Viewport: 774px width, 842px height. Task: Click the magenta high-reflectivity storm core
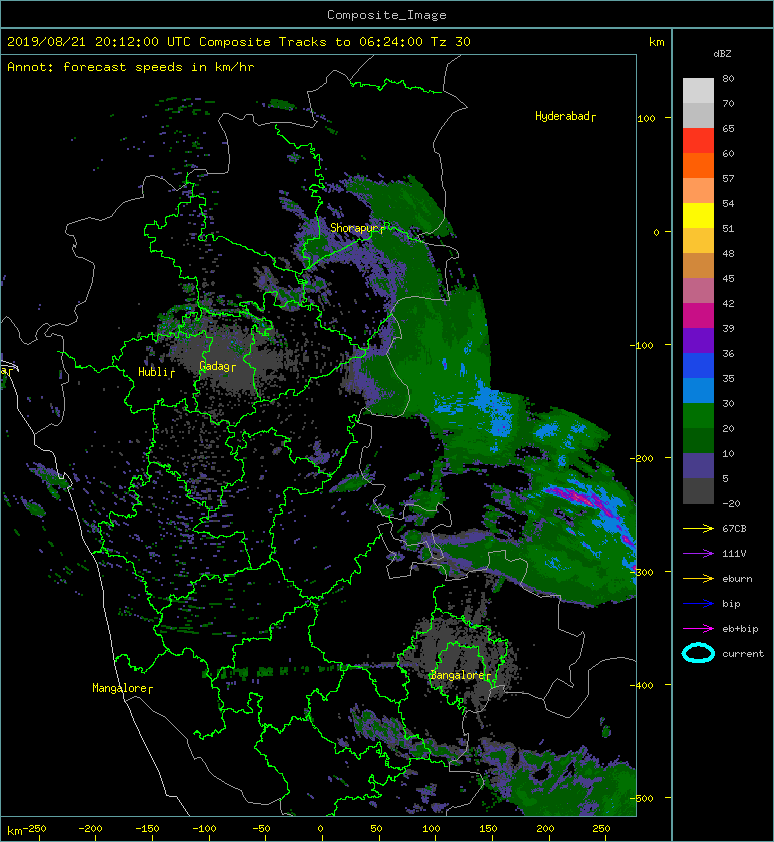pyautogui.click(x=579, y=497)
